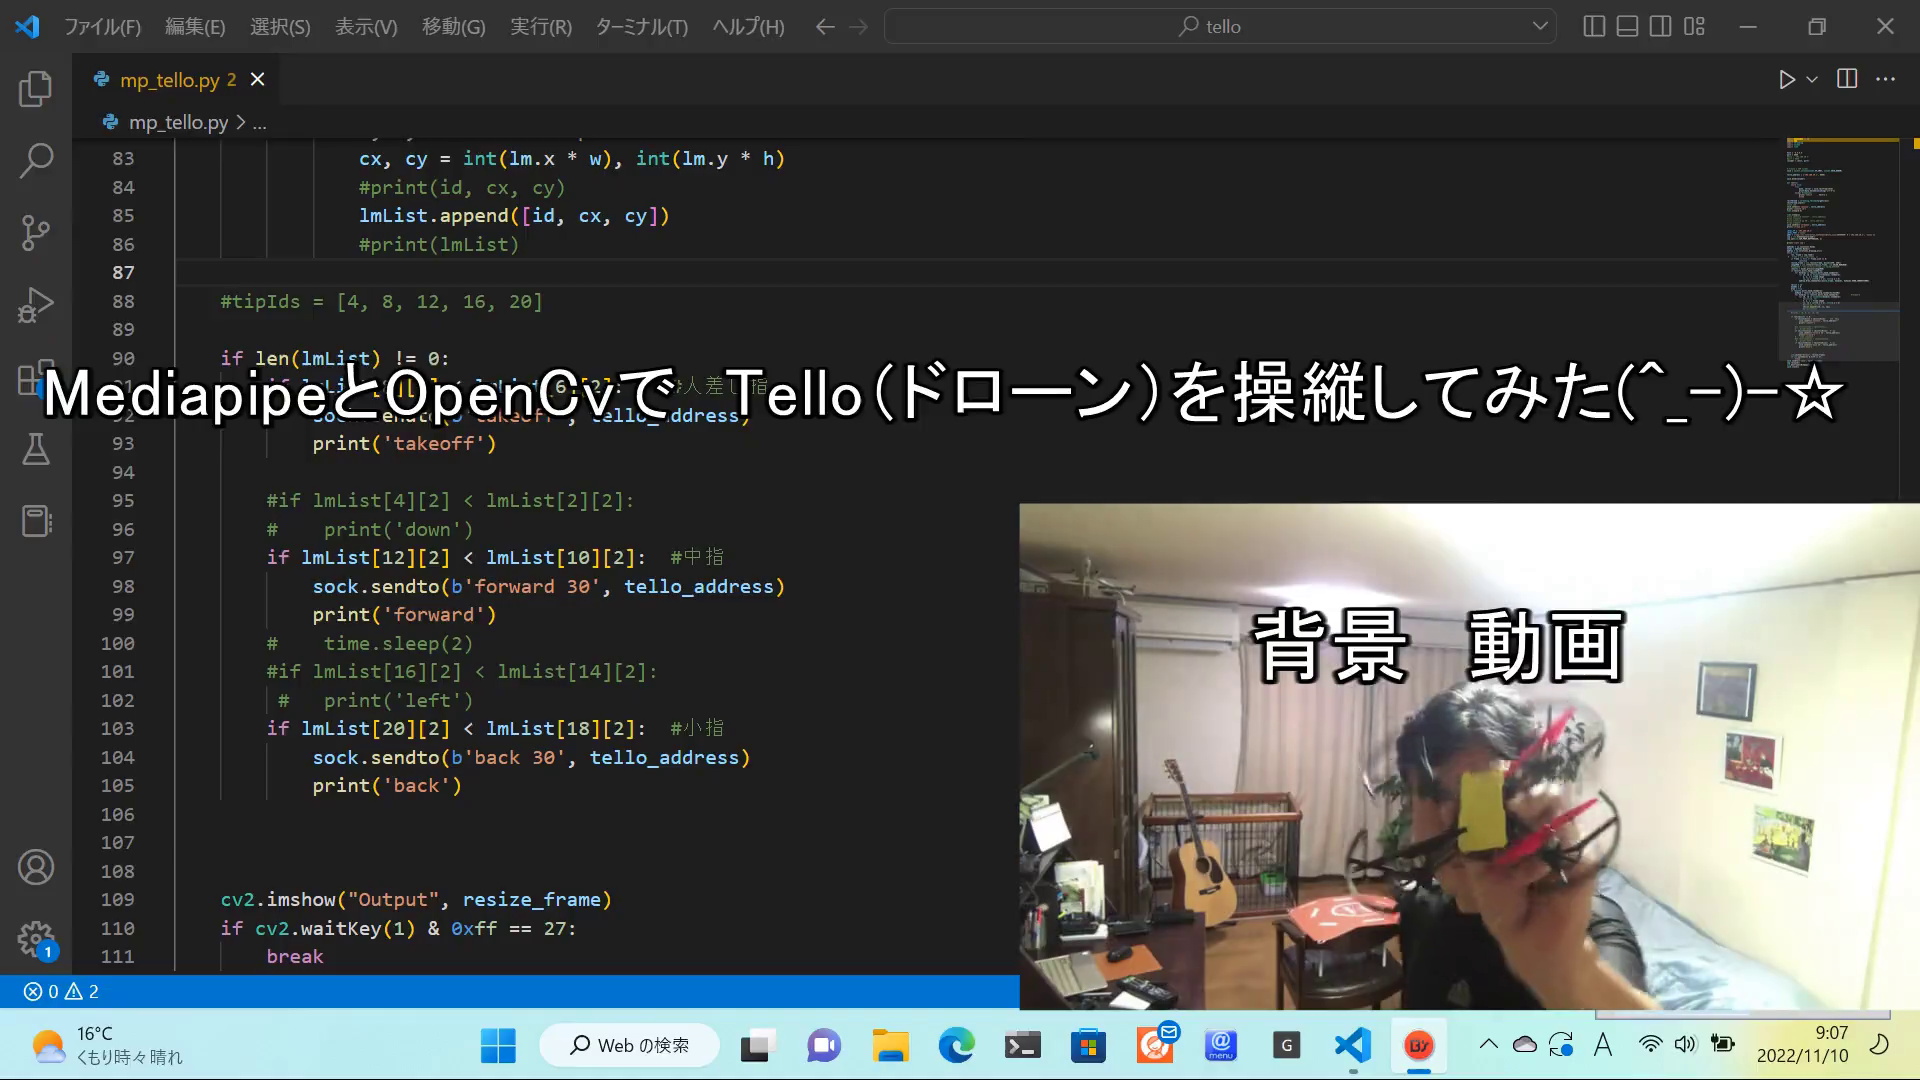Open the 選択(S) menu
The width and height of the screenshot is (1920, 1080).
[280, 27]
